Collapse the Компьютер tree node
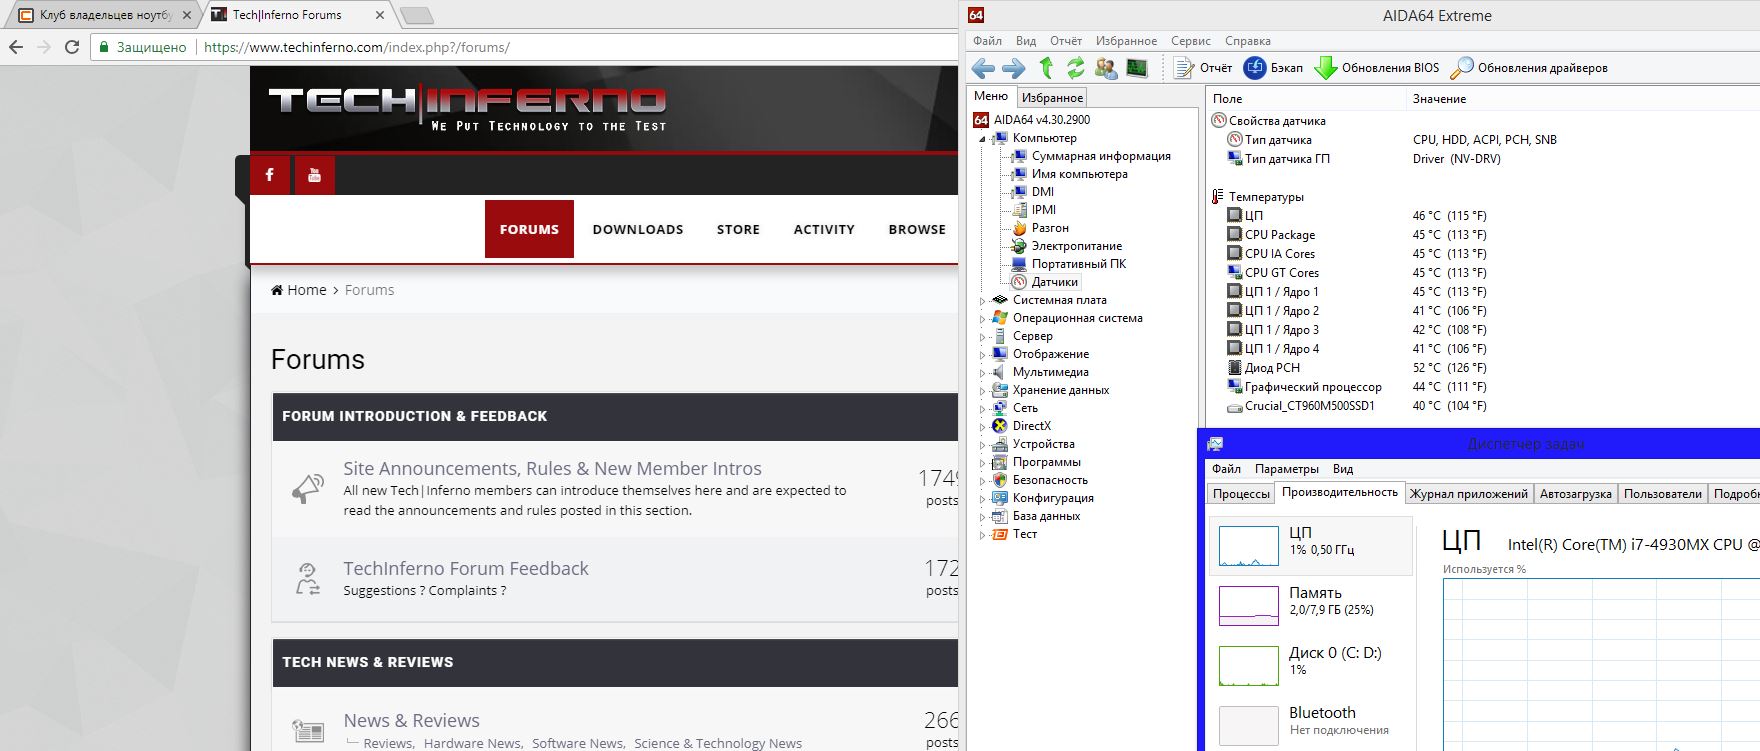 pos(982,139)
